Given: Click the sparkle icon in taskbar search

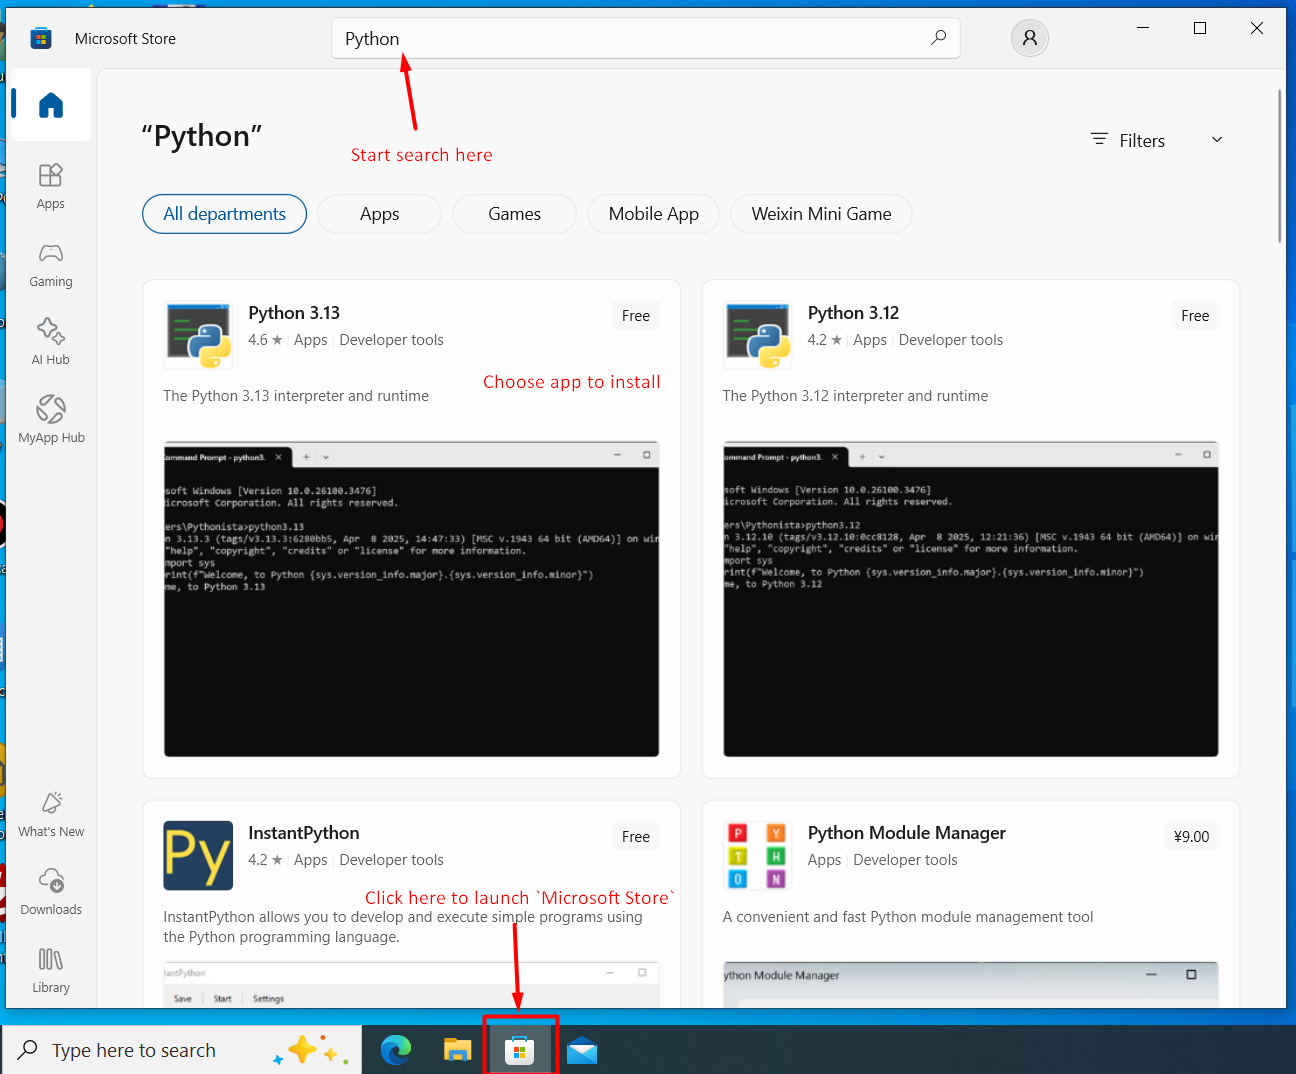Looking at the screenshot, I should point(311,1049).
